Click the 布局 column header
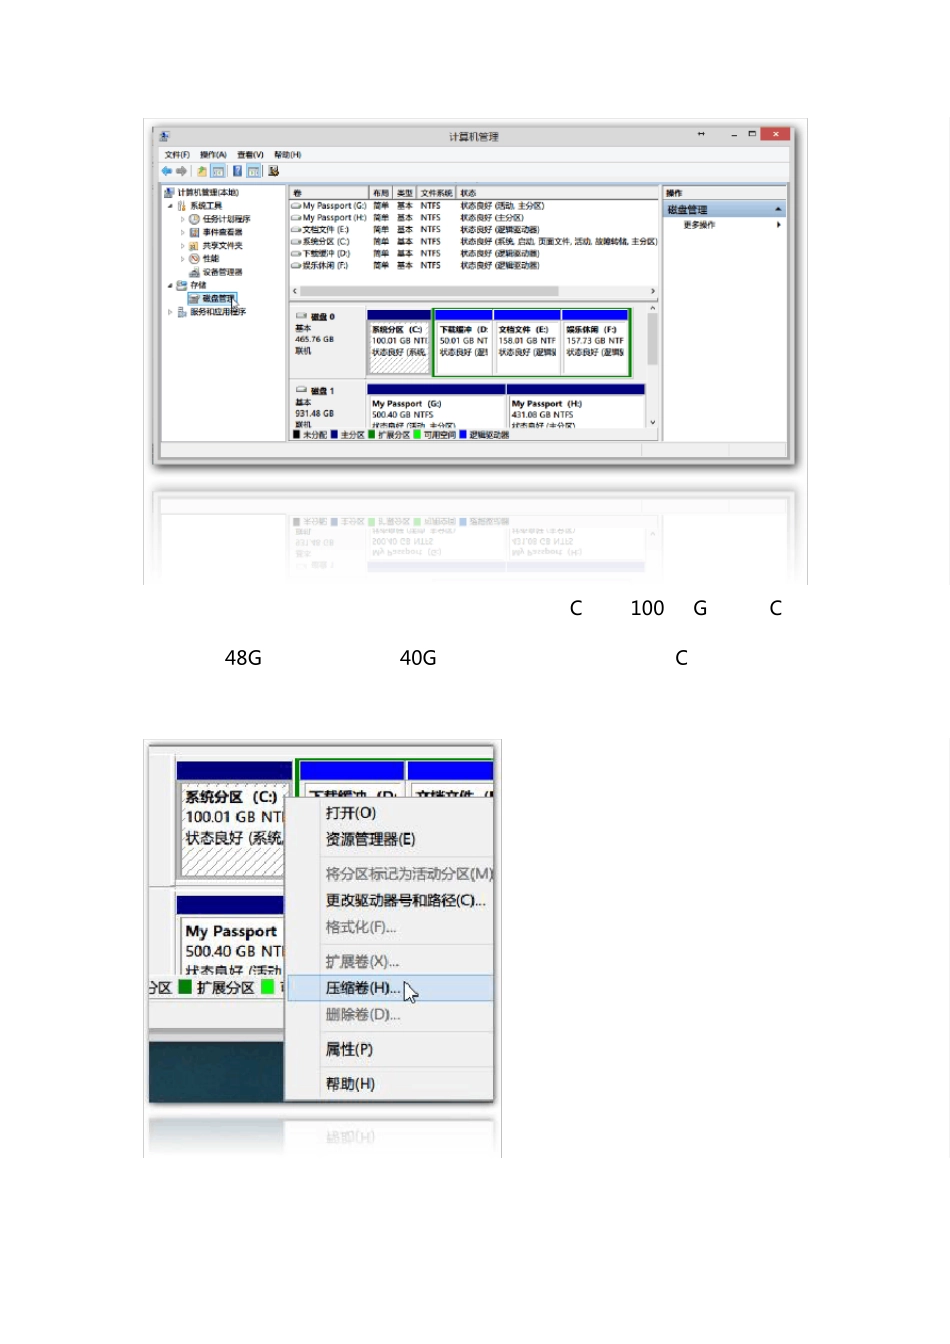Screen dimensions: 950x1344 (x=381, y=193)
